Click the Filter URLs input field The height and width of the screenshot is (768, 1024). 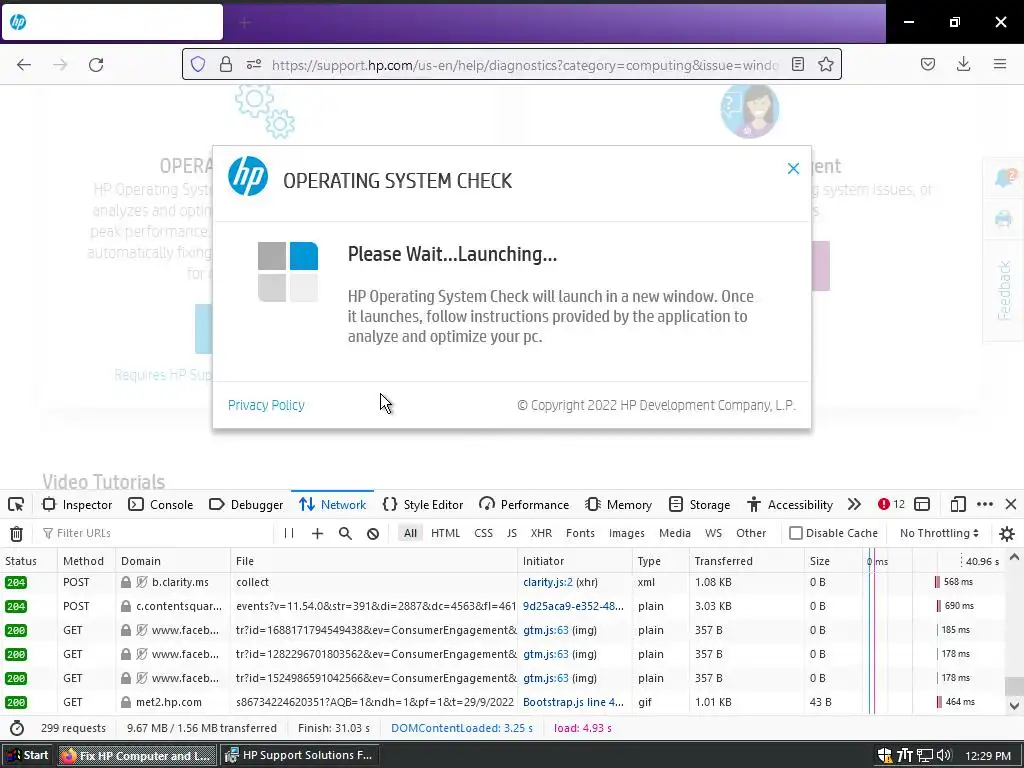pos(157,533)
